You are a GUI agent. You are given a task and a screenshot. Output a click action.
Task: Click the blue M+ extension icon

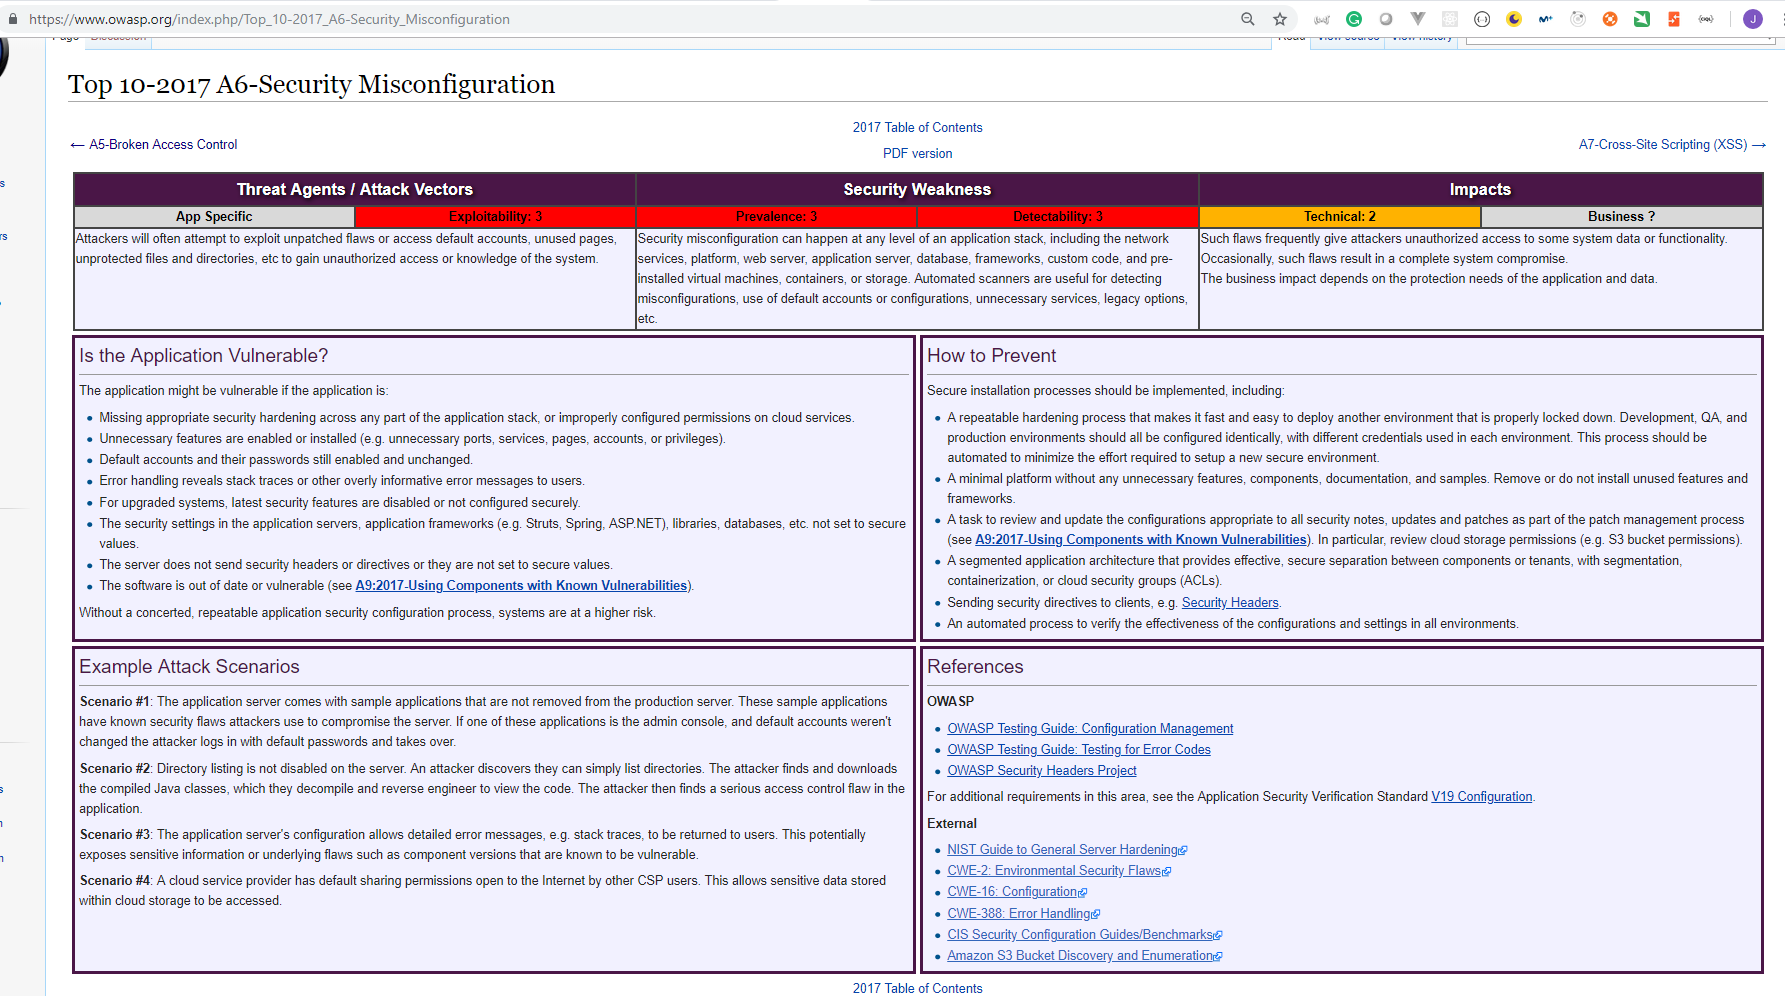click(1546, 19)
